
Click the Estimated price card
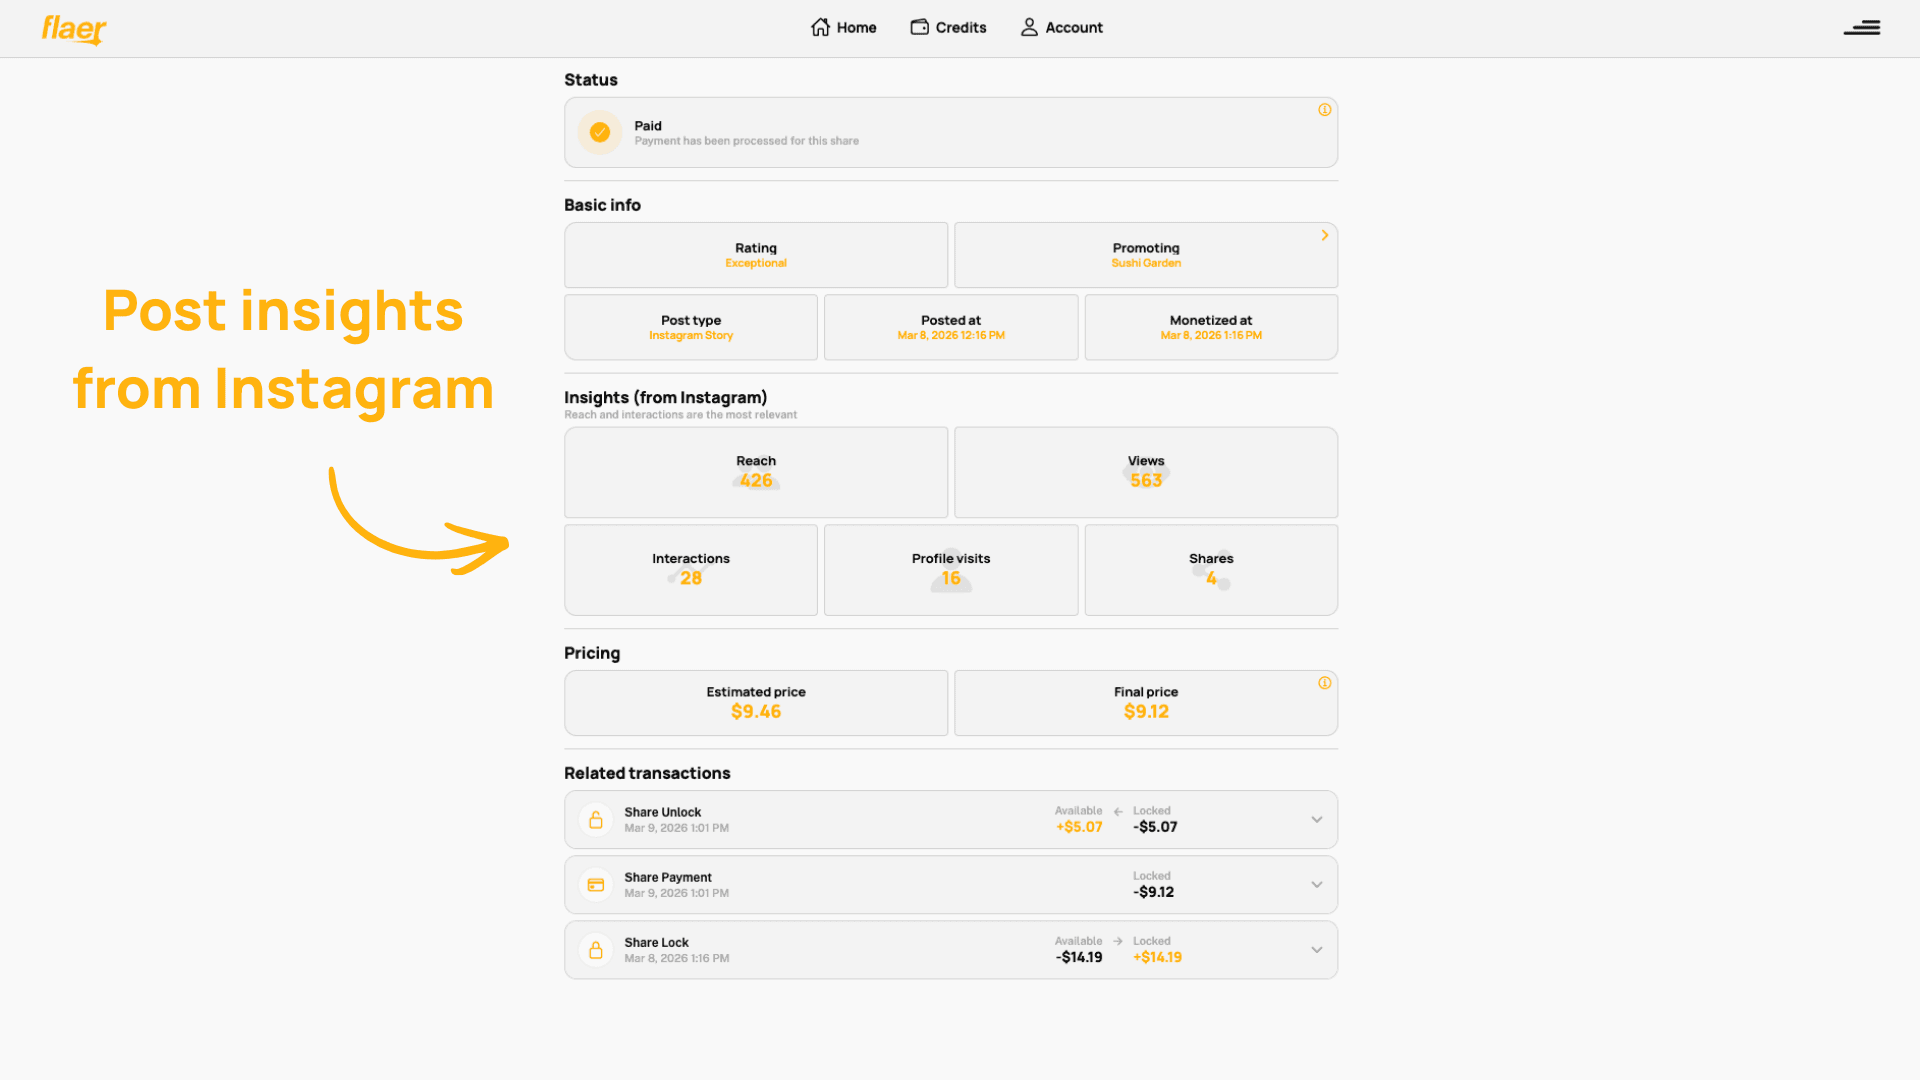755,702
